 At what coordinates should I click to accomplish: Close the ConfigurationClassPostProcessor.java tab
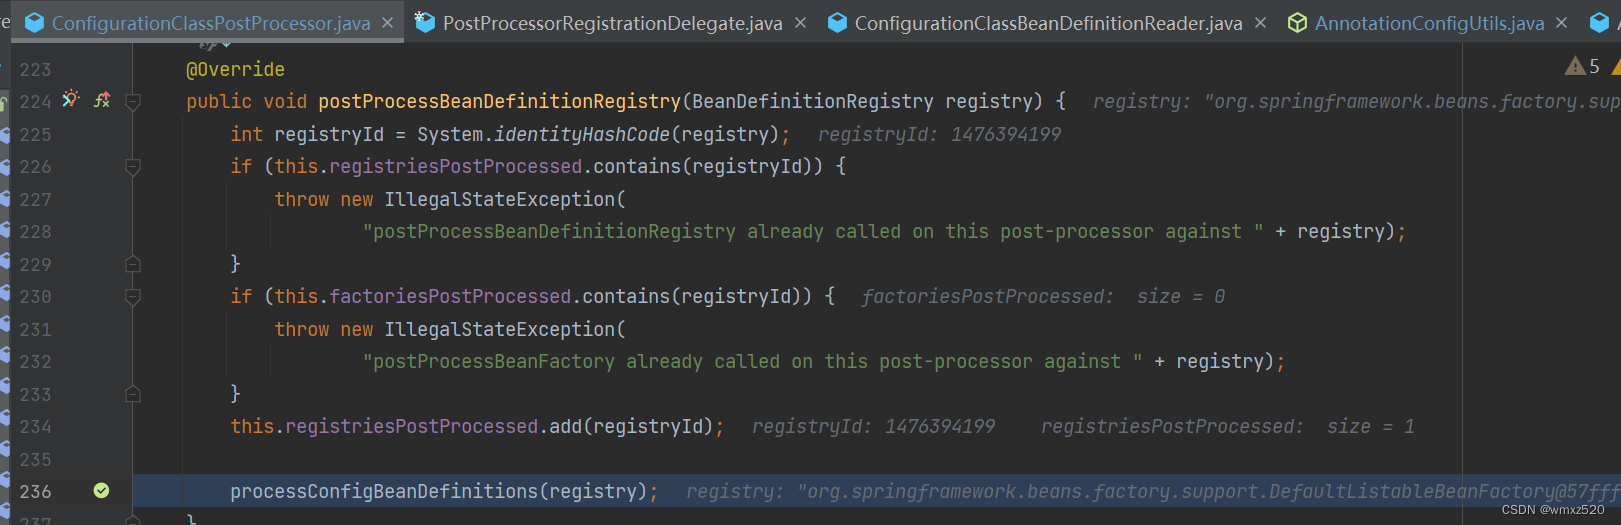point(388,22)
